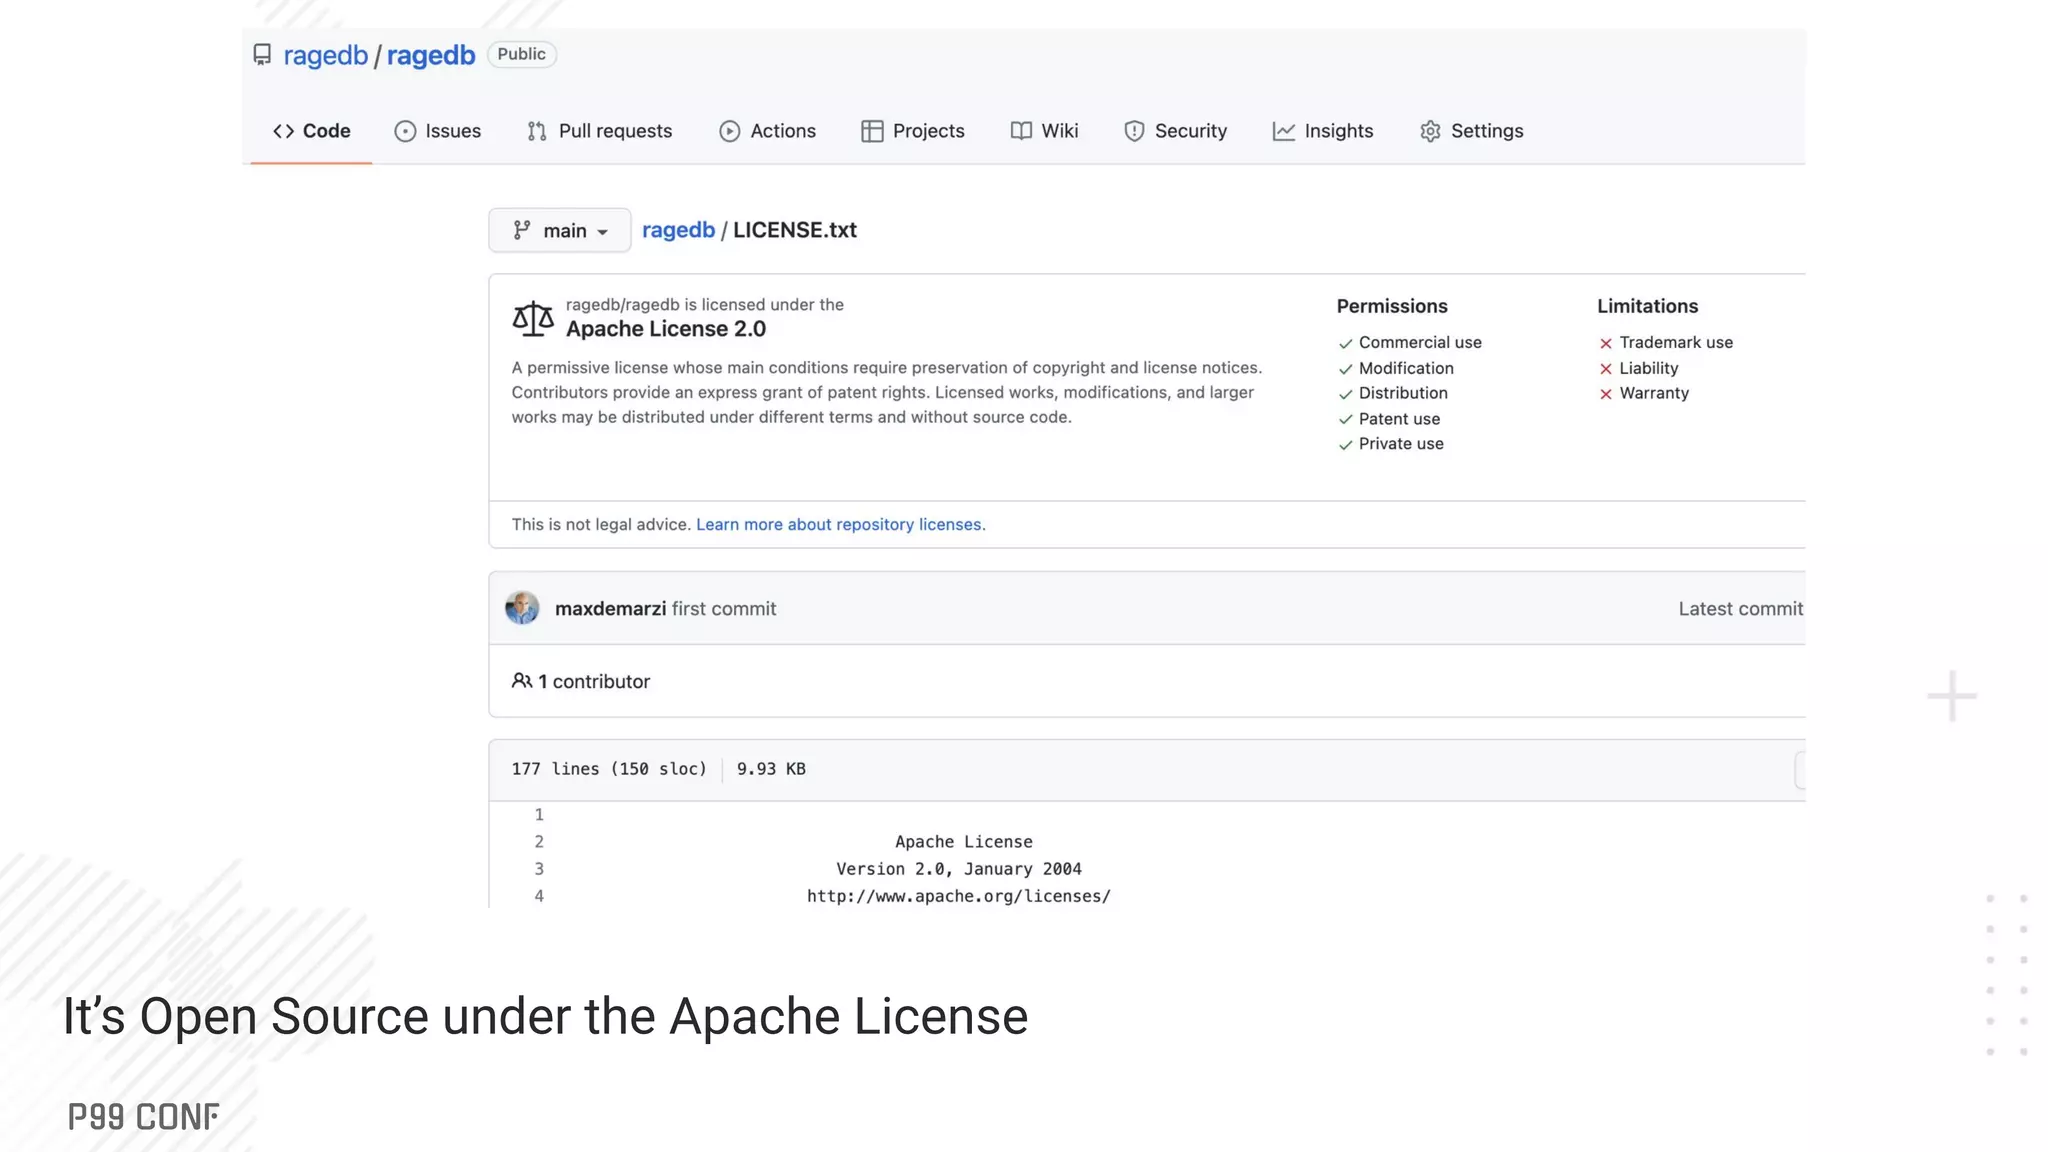Open the first commit message link
This screenshot has height=1152, width=2048.
coord(724,609)
